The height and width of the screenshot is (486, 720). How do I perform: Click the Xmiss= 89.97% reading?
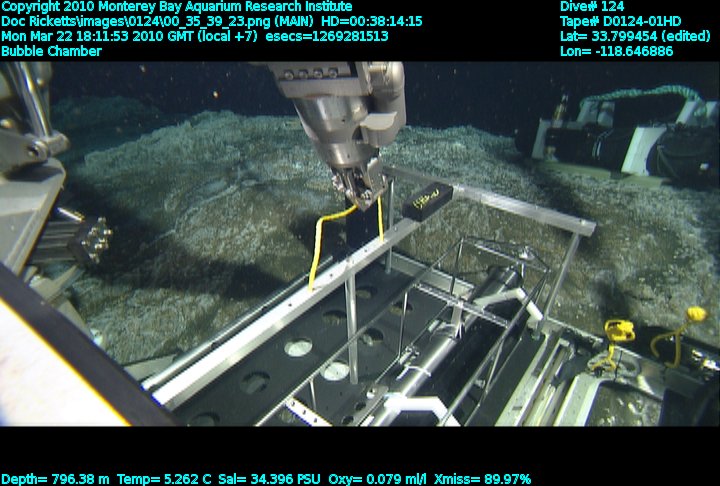(x=482, y=479)
